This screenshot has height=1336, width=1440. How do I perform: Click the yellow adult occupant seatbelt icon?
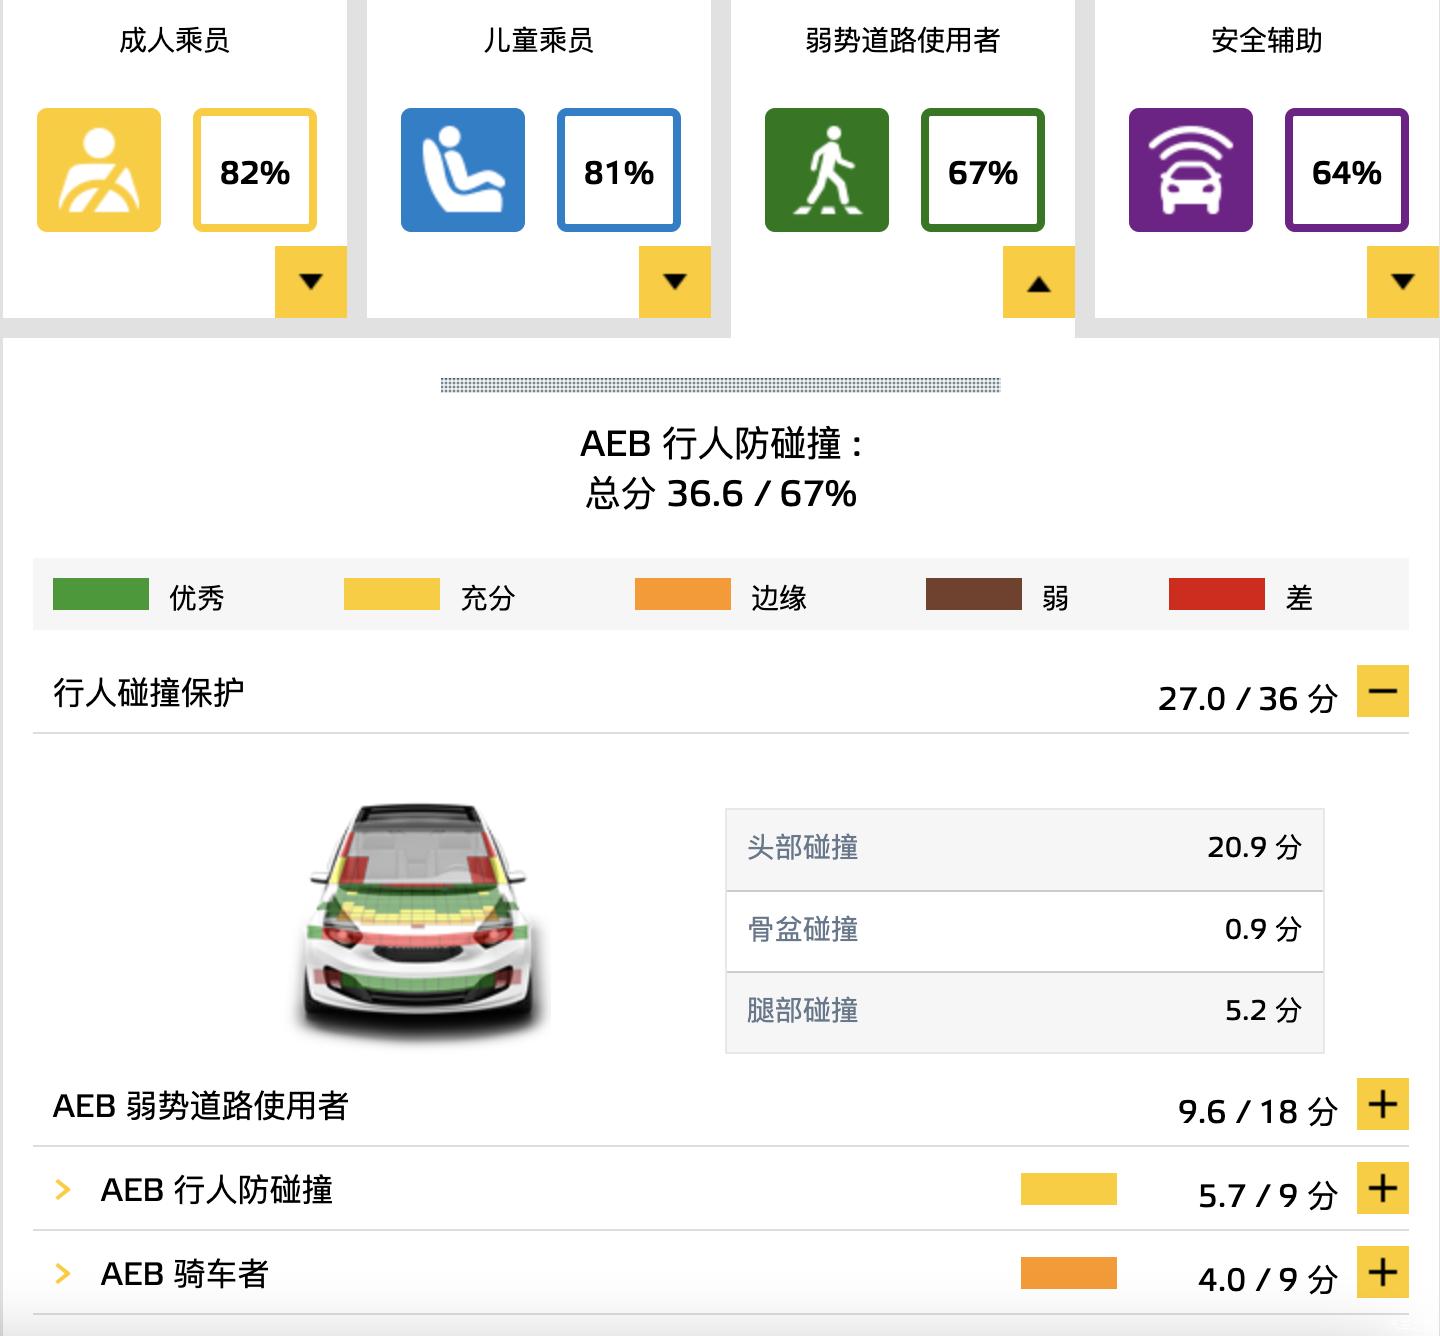tap(99, 170)
